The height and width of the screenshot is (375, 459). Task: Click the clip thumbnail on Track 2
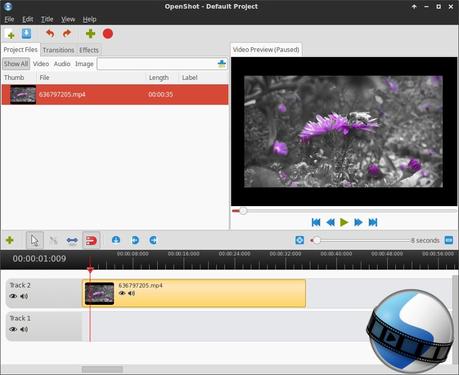[99, 294]
